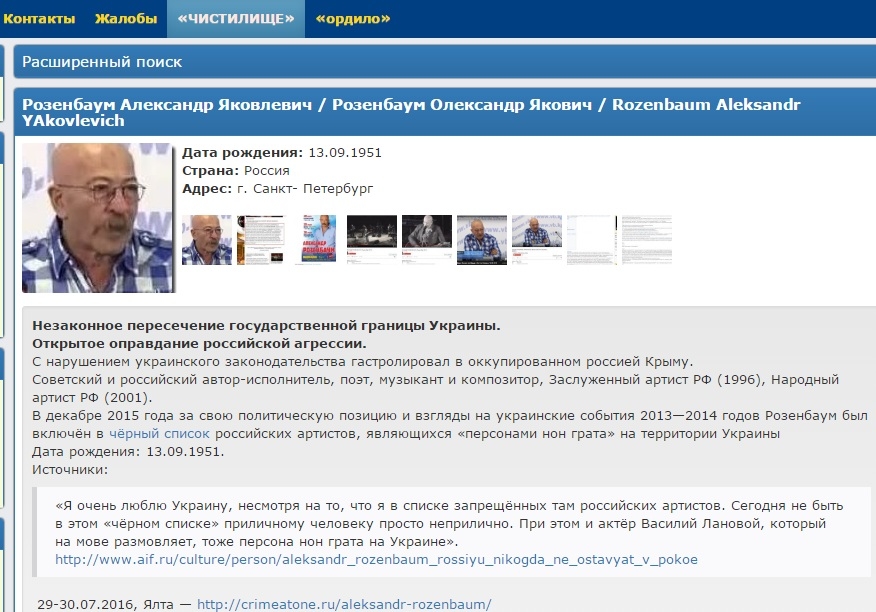Open the «ордило» tab
Viewport: 876px width, 612px height.
tap(352, 18)
